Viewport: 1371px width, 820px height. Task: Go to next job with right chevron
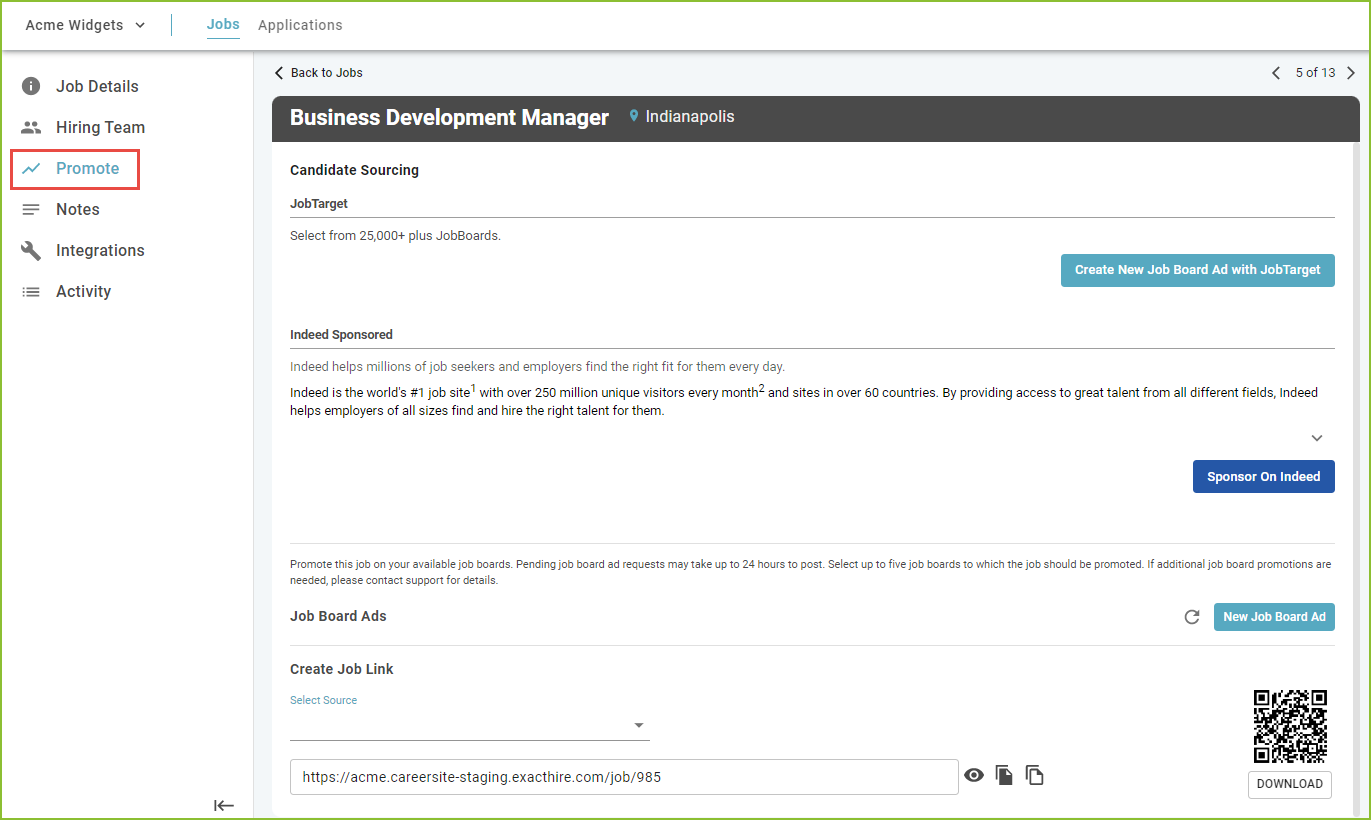pos(1351,73)
